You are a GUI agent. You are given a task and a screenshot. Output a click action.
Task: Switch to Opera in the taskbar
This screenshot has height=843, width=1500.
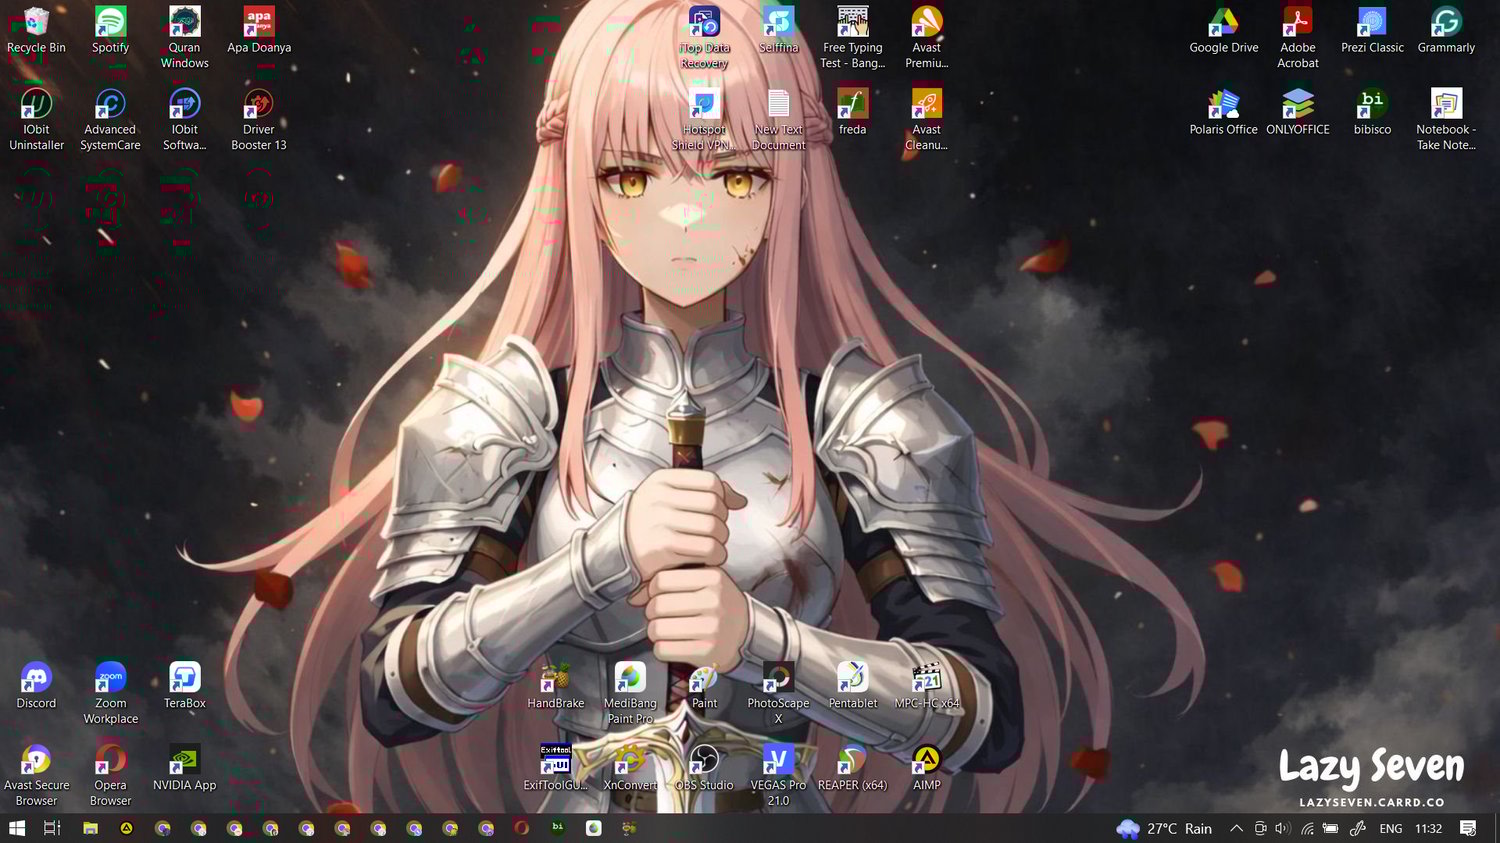[x=521, y=828]
